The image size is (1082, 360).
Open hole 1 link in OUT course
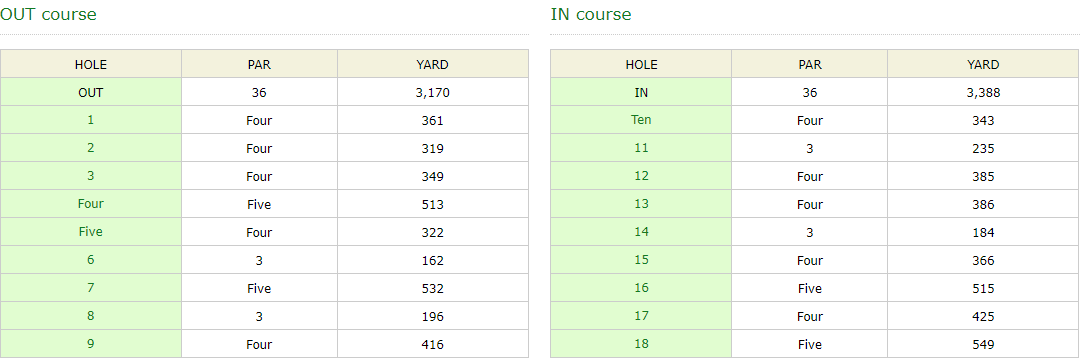(x=90, y=120)
